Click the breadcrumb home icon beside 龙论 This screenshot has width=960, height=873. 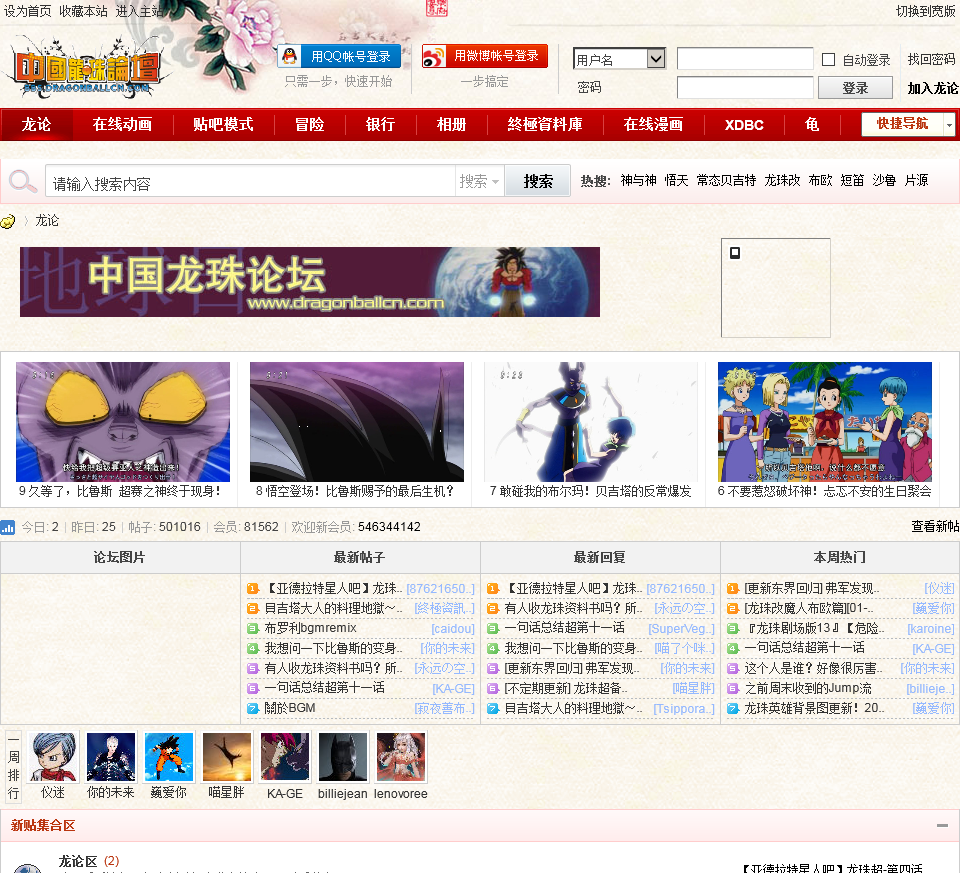8,222
